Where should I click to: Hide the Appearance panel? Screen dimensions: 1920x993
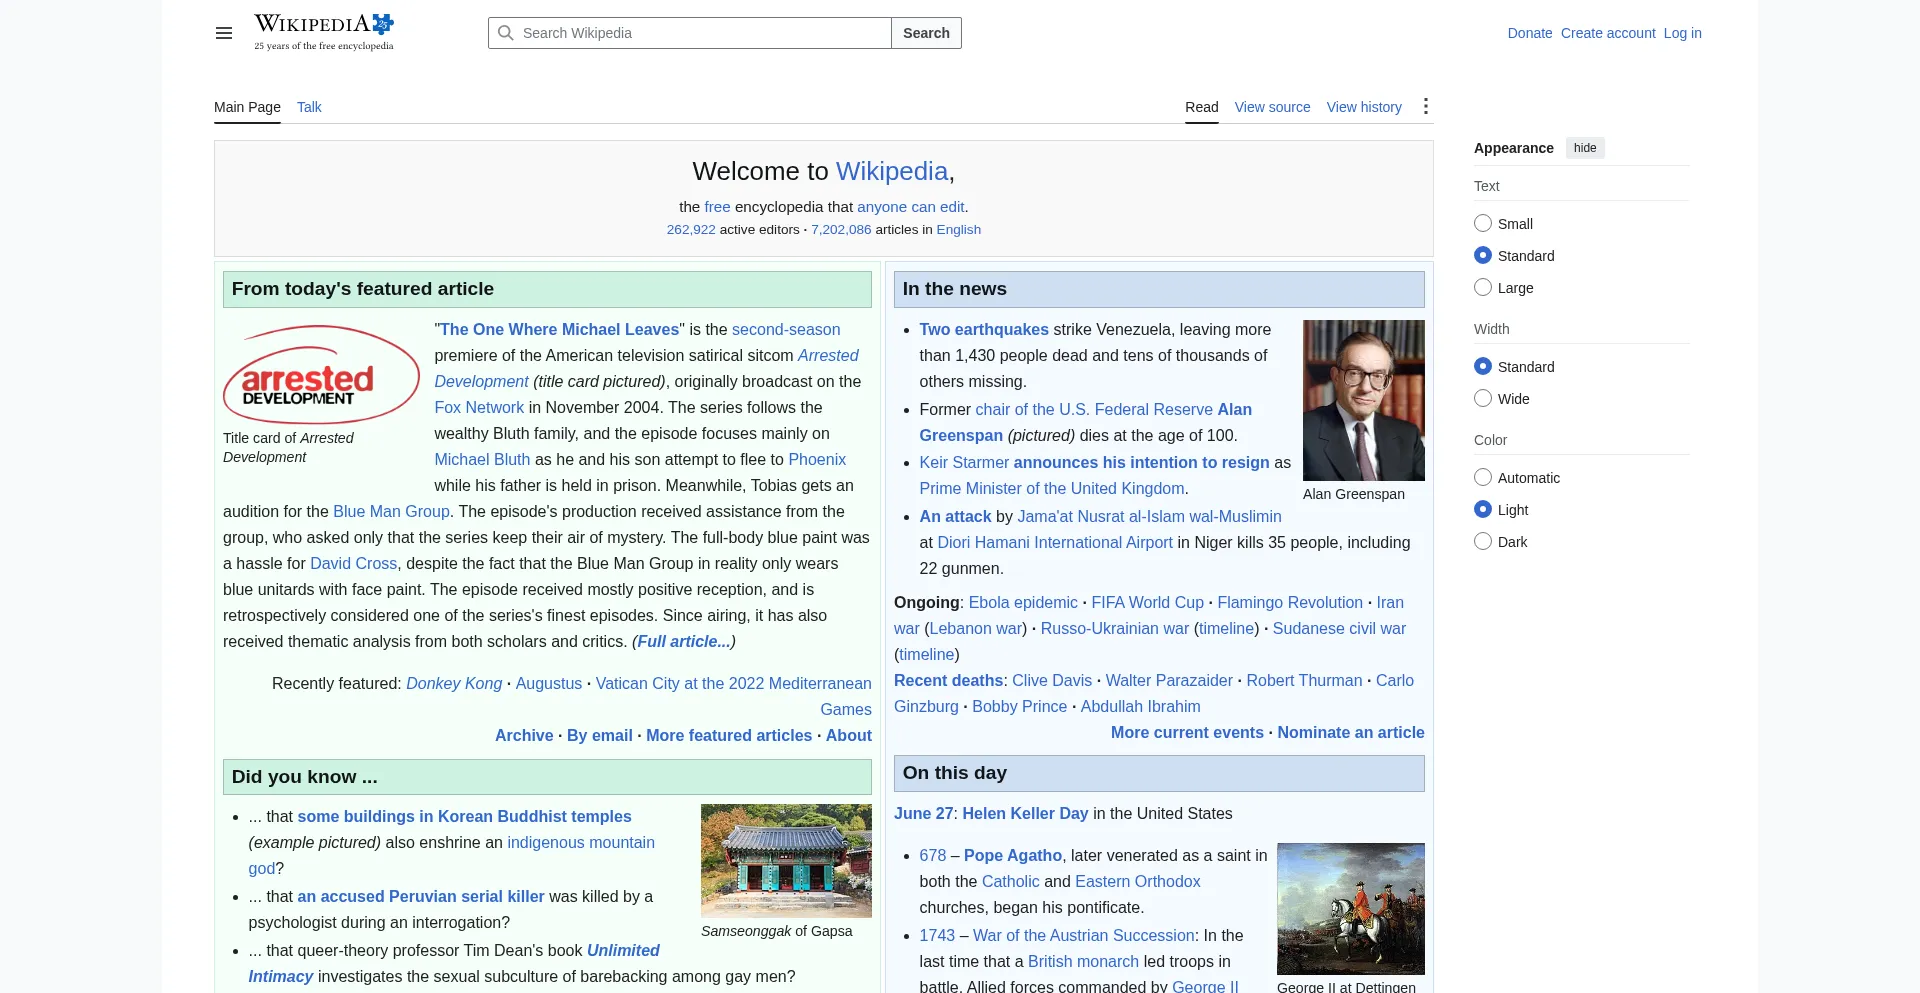(x=1585, y=148)
